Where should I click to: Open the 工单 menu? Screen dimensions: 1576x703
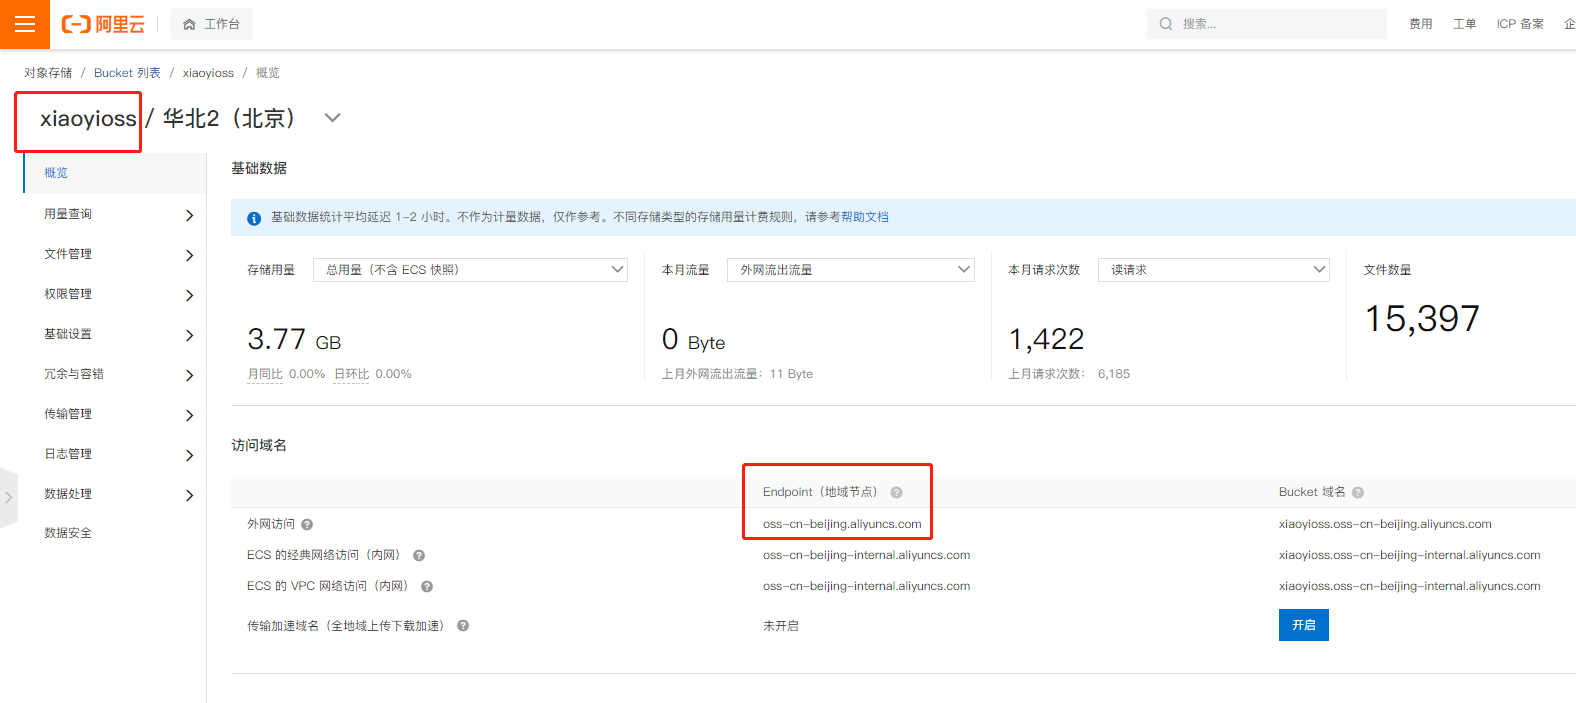1465,24
